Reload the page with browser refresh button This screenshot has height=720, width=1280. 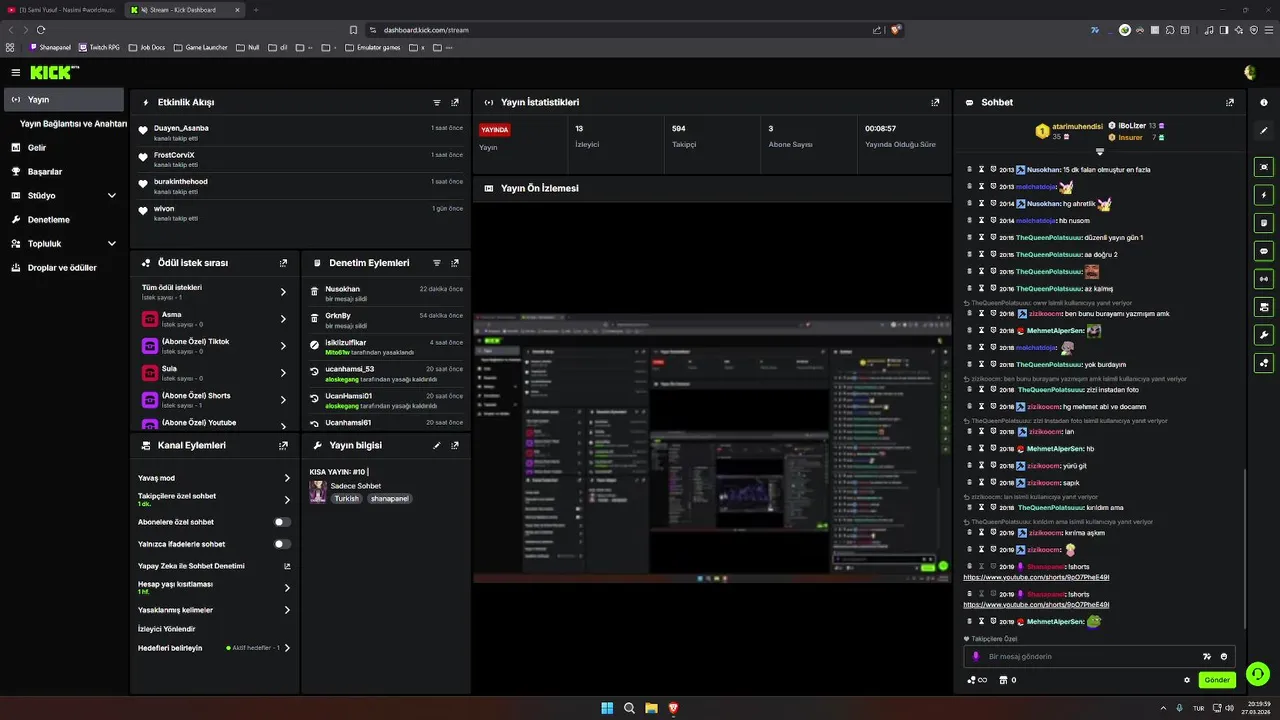pos(41,30)
